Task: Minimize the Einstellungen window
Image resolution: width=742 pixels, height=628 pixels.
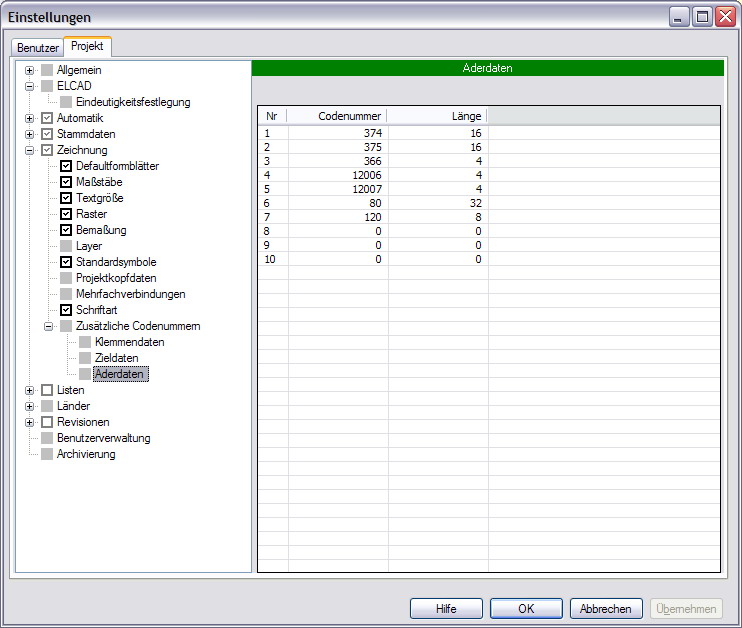Action: point(679,17)
